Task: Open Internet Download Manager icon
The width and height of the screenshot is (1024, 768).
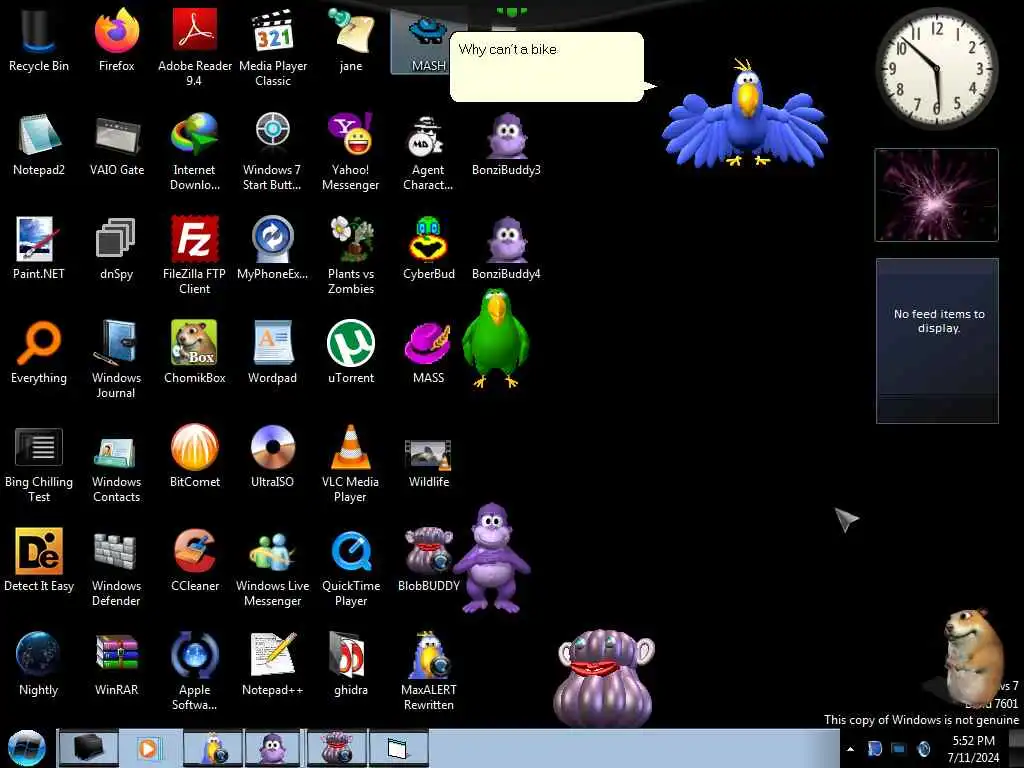Action: pos(194,152)
